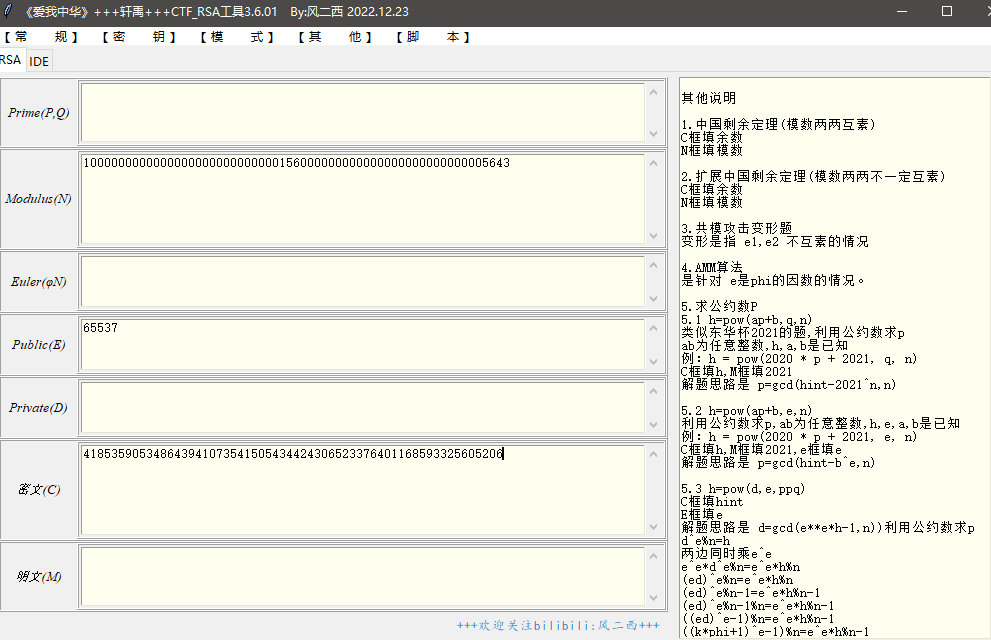
Task: Click Modulus(N) field scroll-up arrow
Action: pyautogui.click(x=654, y=163)
